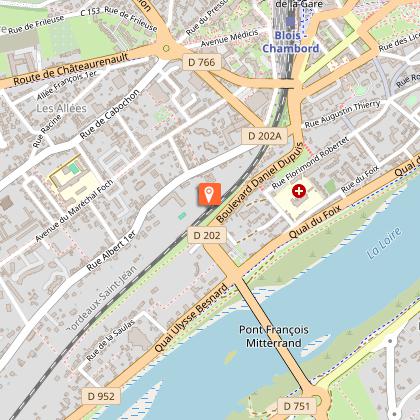Select the red hospital cross icon

click(x=299, y=191)
